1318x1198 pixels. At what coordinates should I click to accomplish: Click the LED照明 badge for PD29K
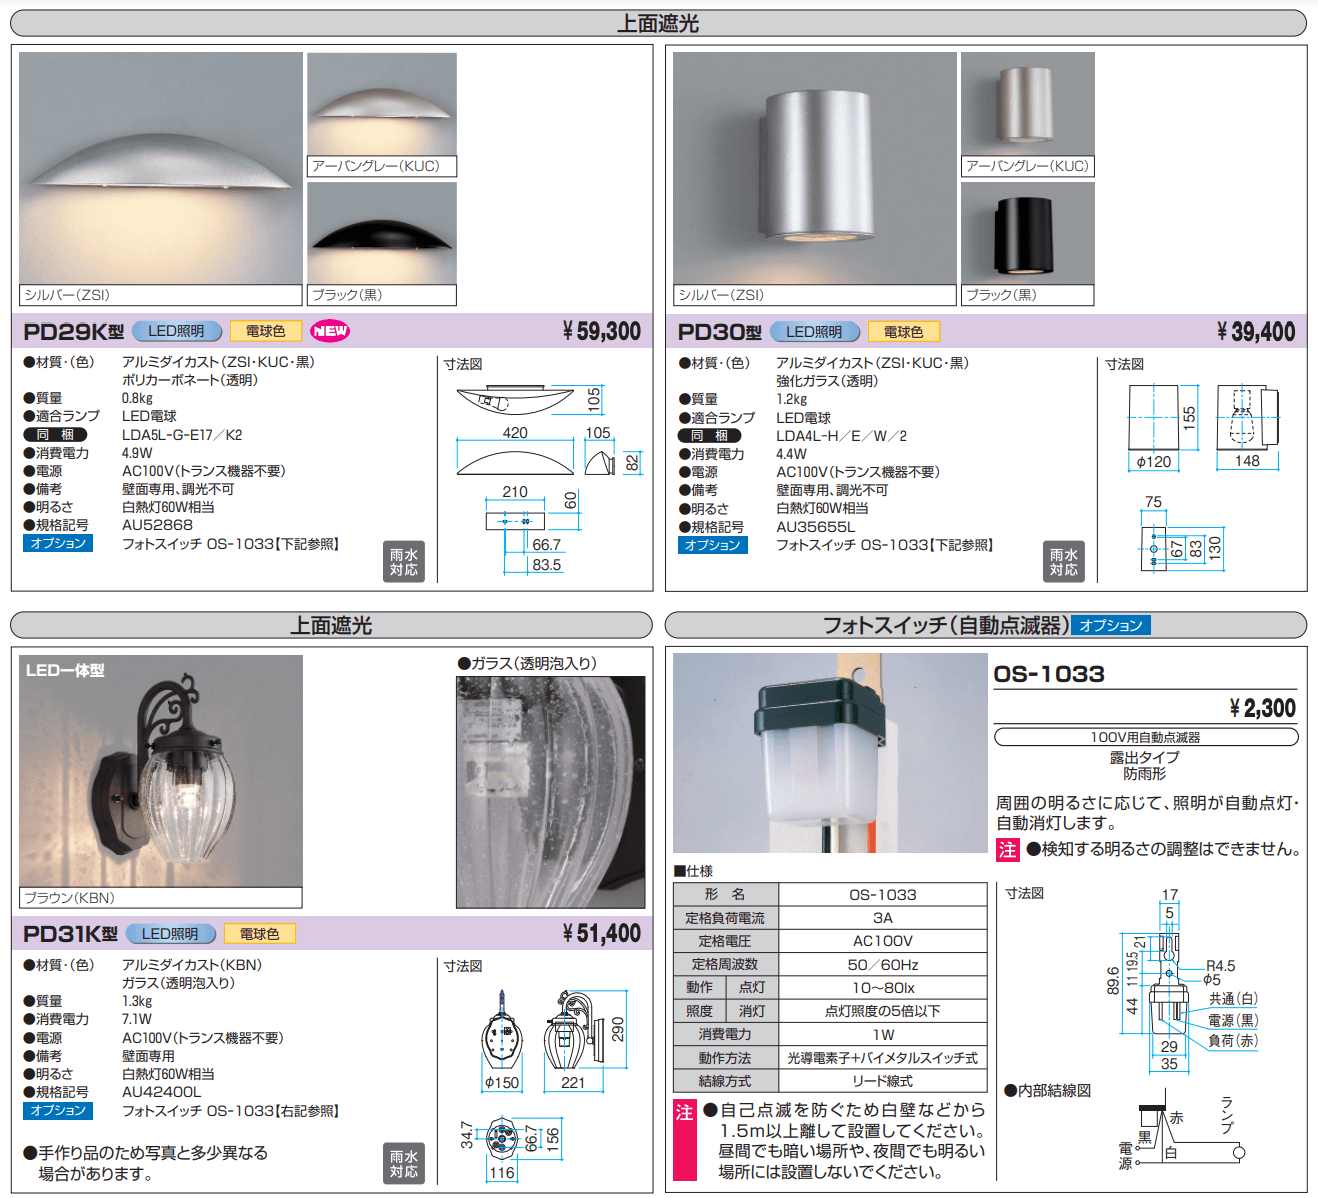[x=176, y=331]
